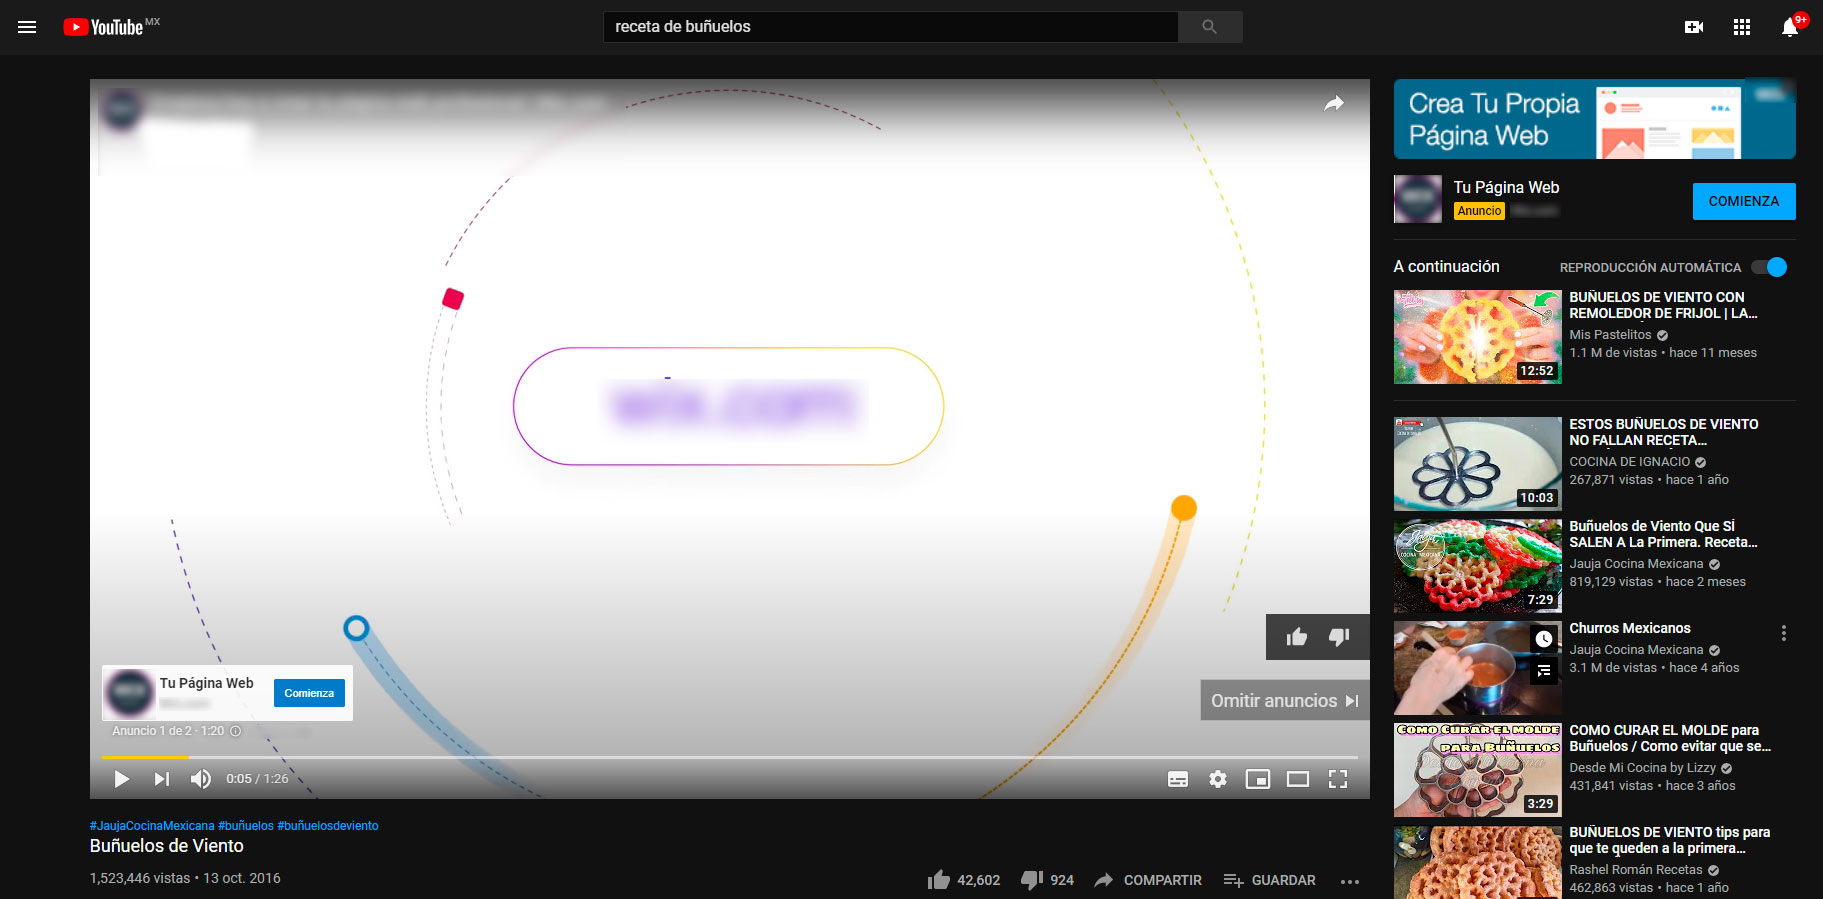The height and width of the screenshot is (899, 1823).
Task: Add Churros Mexicanos to Watch Later
Action: pos(1544,638)
